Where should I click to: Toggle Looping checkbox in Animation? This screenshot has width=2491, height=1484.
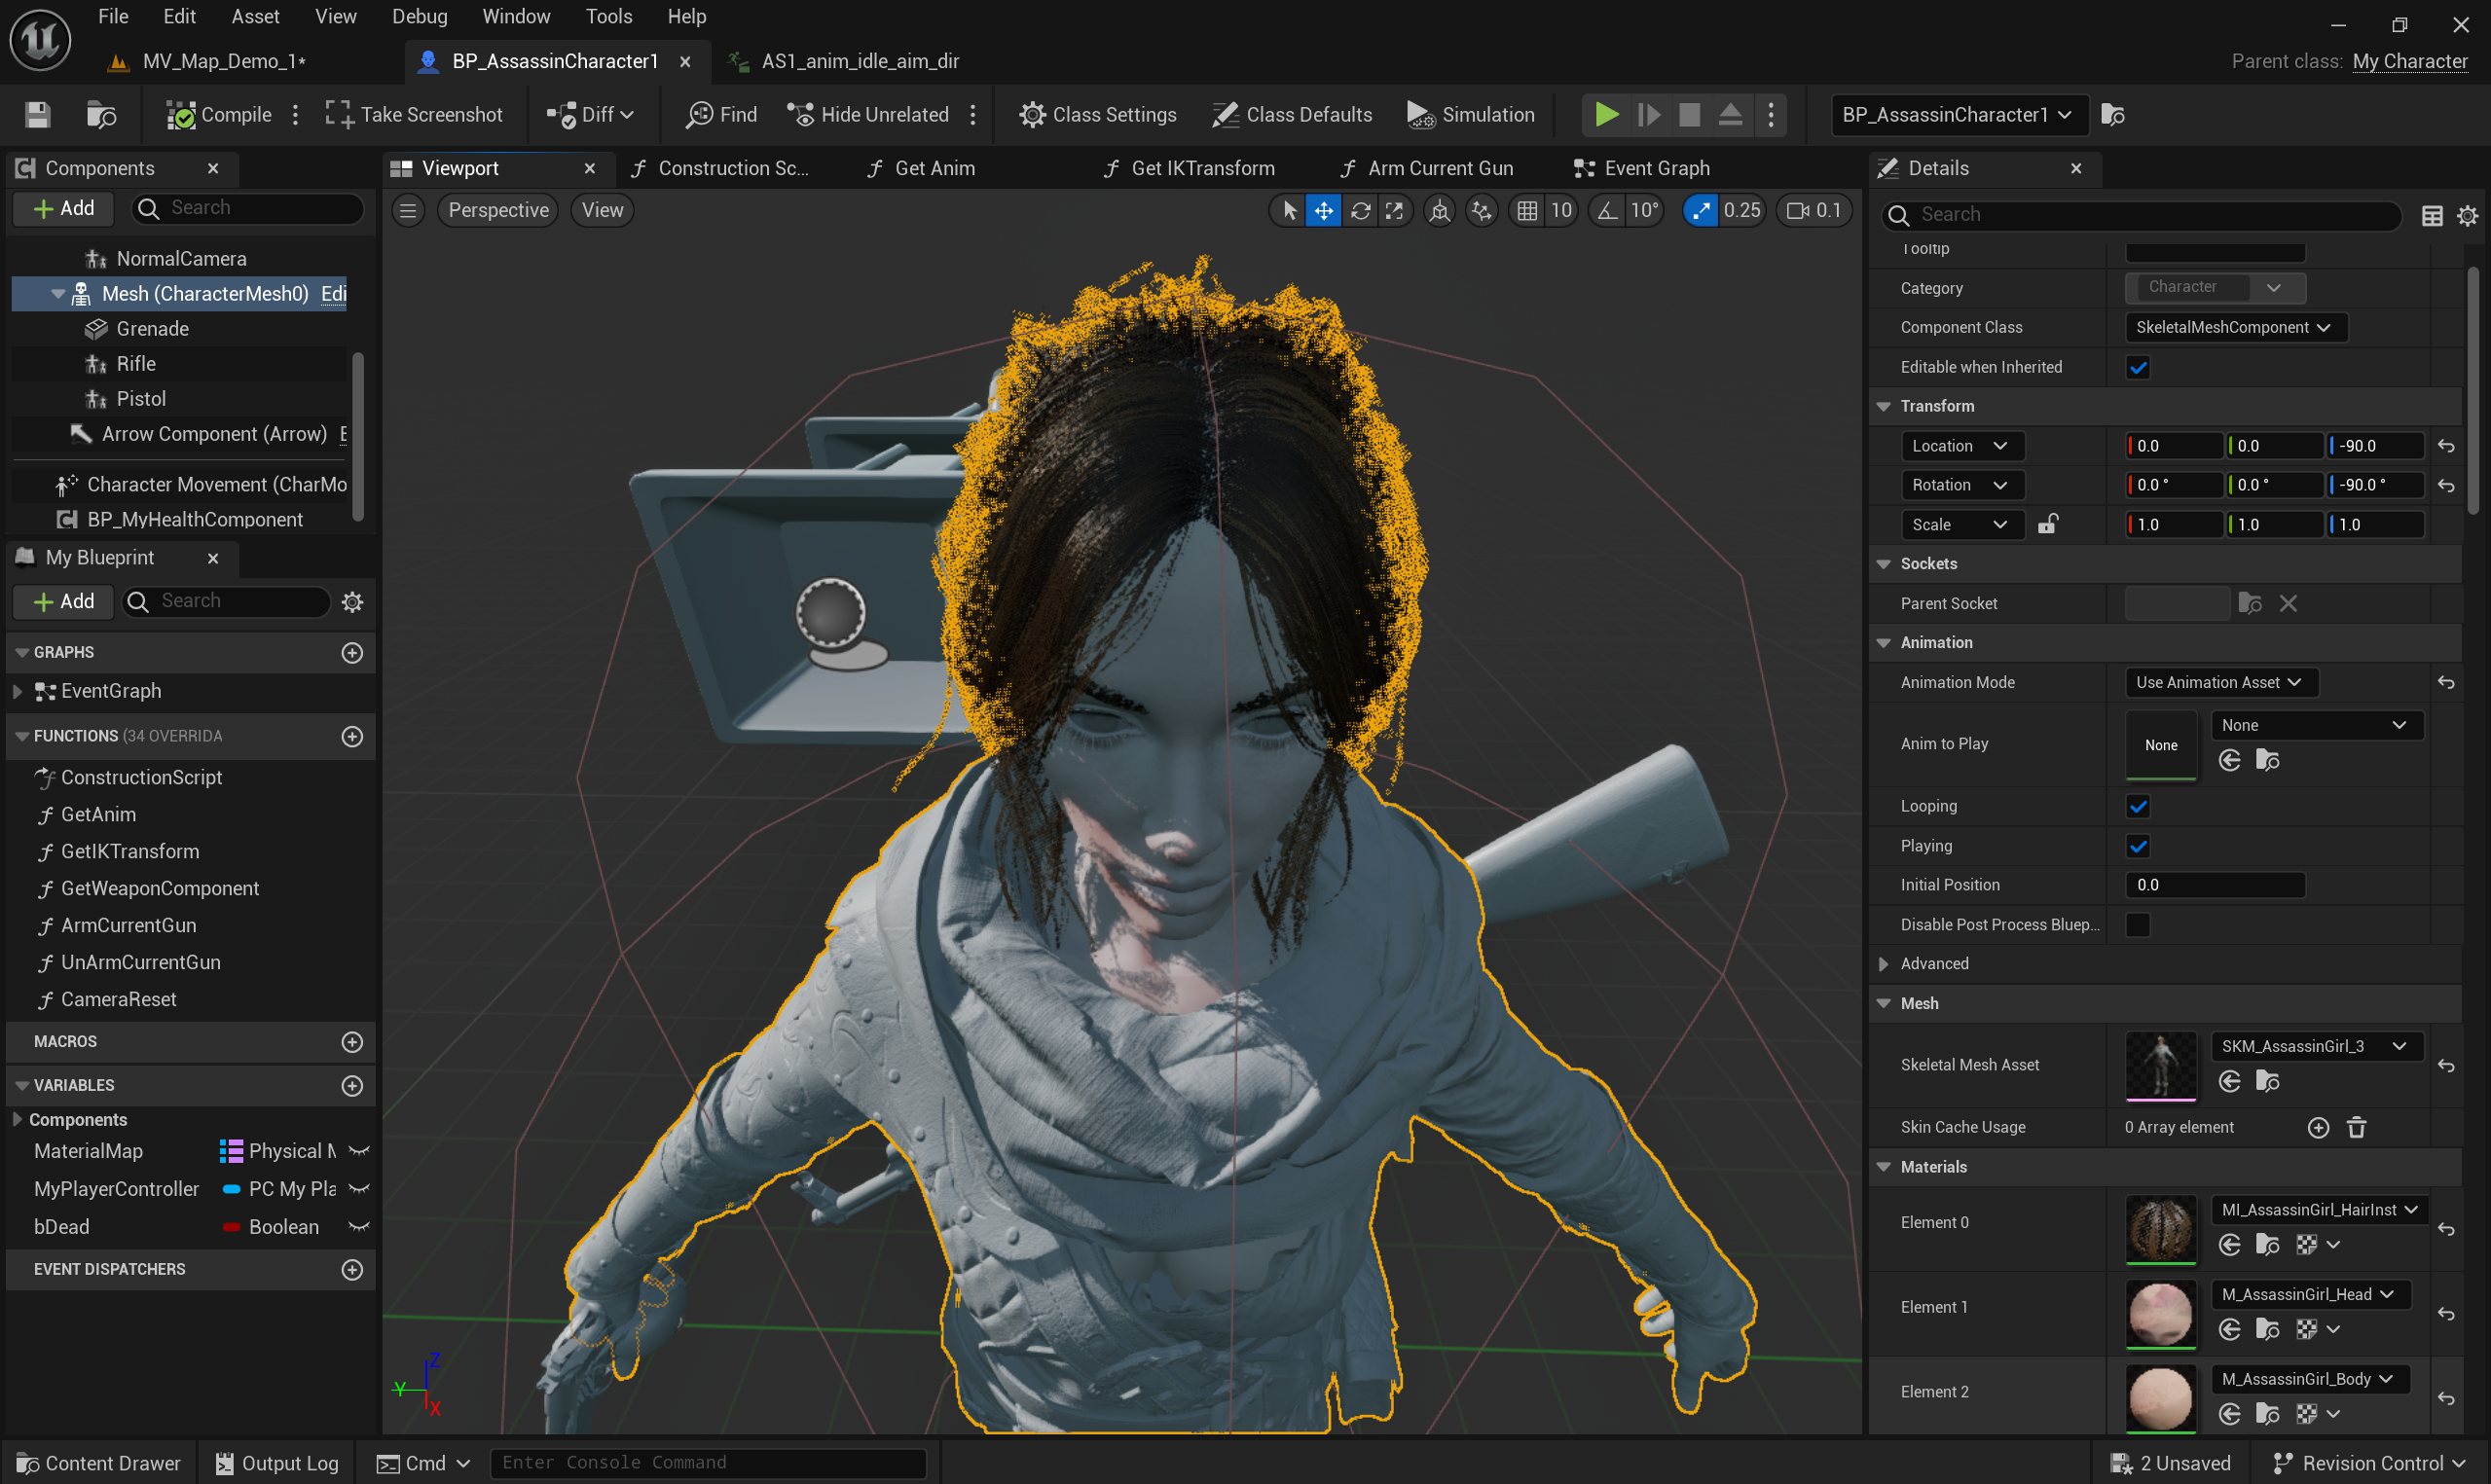tap(2138, 806)
